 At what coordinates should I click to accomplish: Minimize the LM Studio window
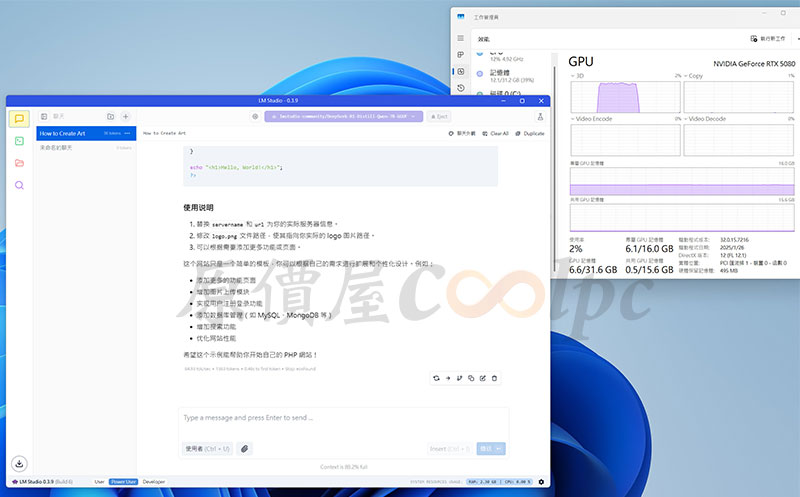[x=503, y=101]
